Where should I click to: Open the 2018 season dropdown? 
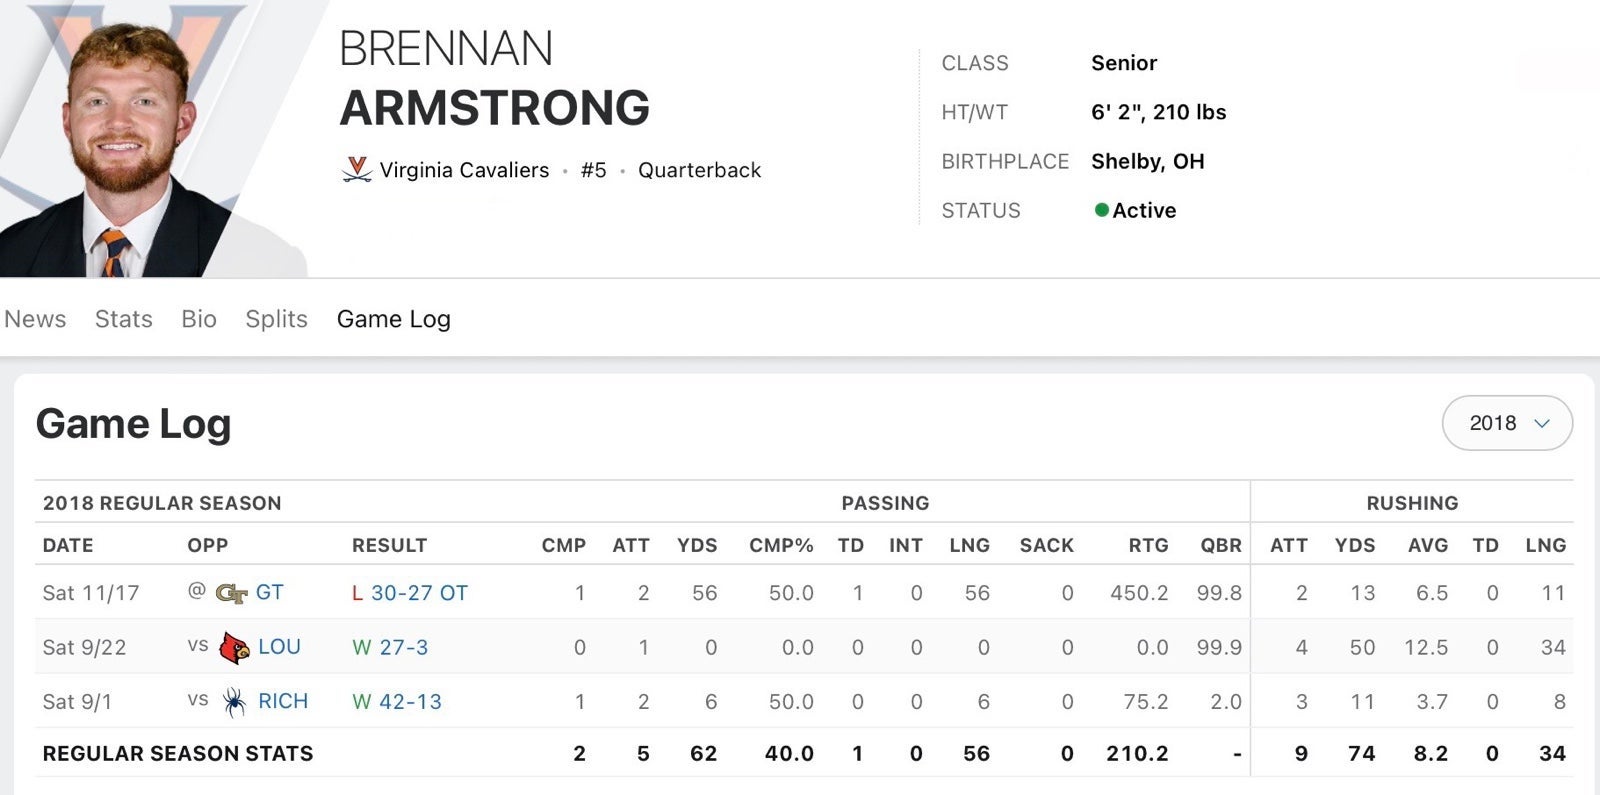pyautogui.click(x=1507, y=423)
